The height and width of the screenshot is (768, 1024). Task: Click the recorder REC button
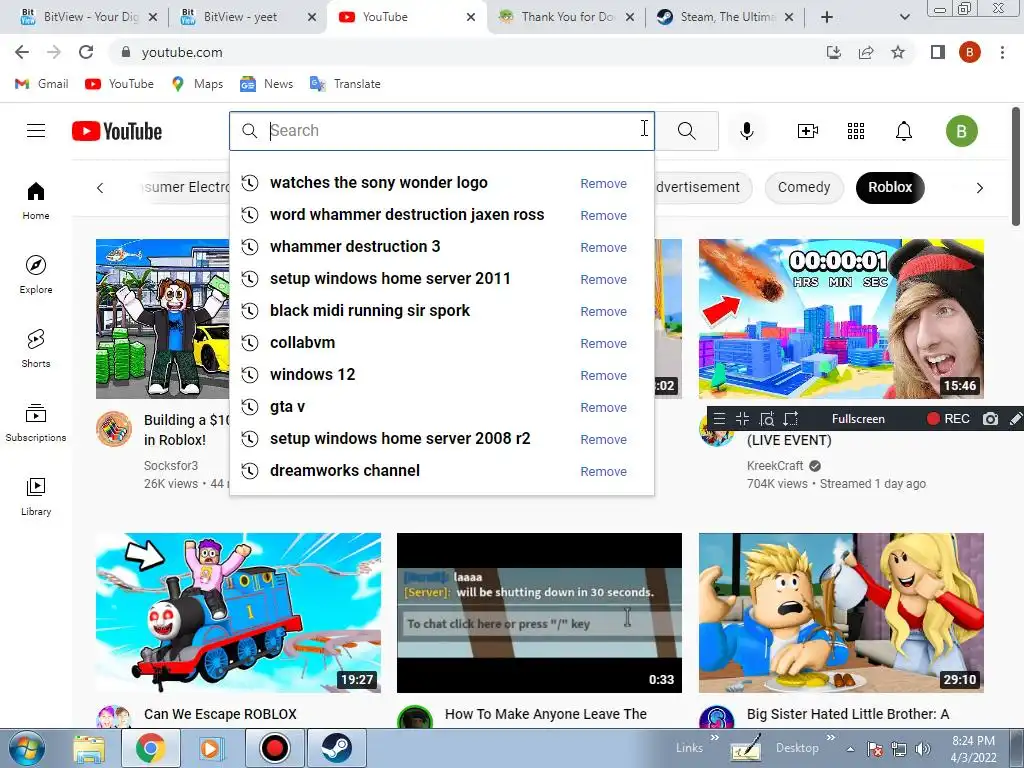(x=948, y=419)
